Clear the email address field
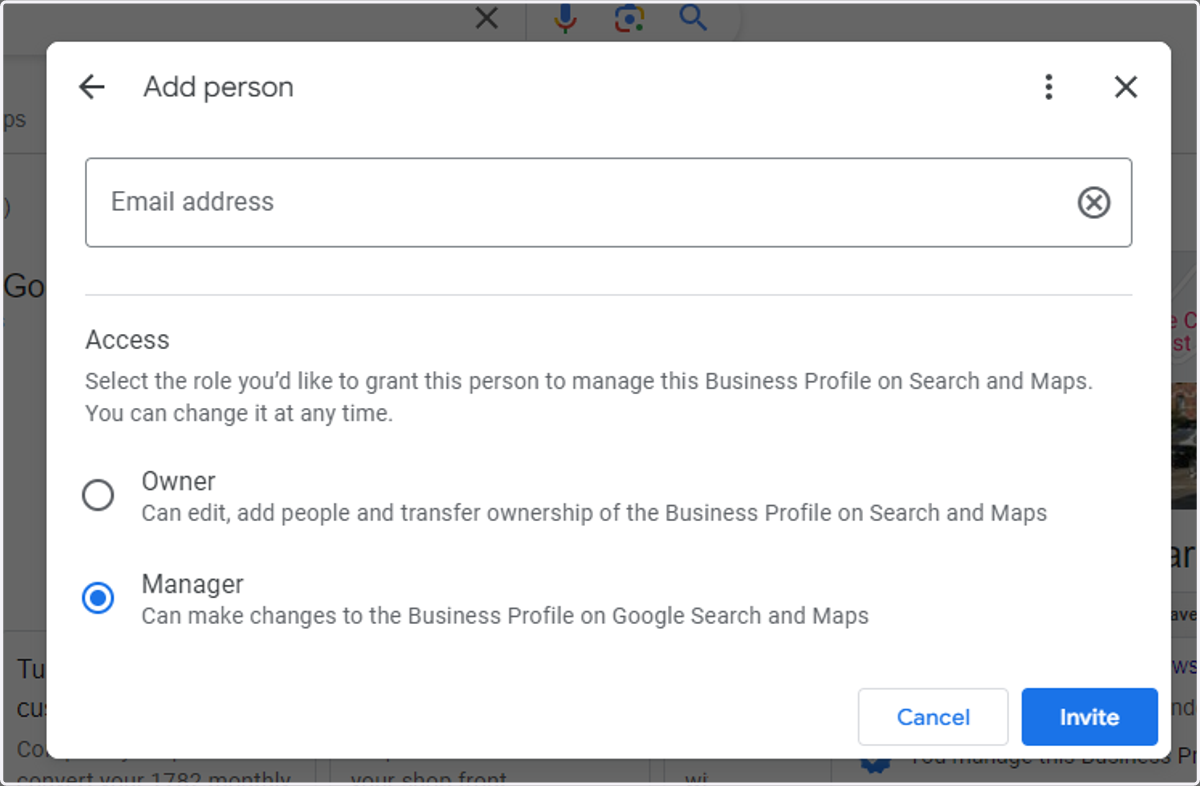The image size is (1200, 786). 1094,203
